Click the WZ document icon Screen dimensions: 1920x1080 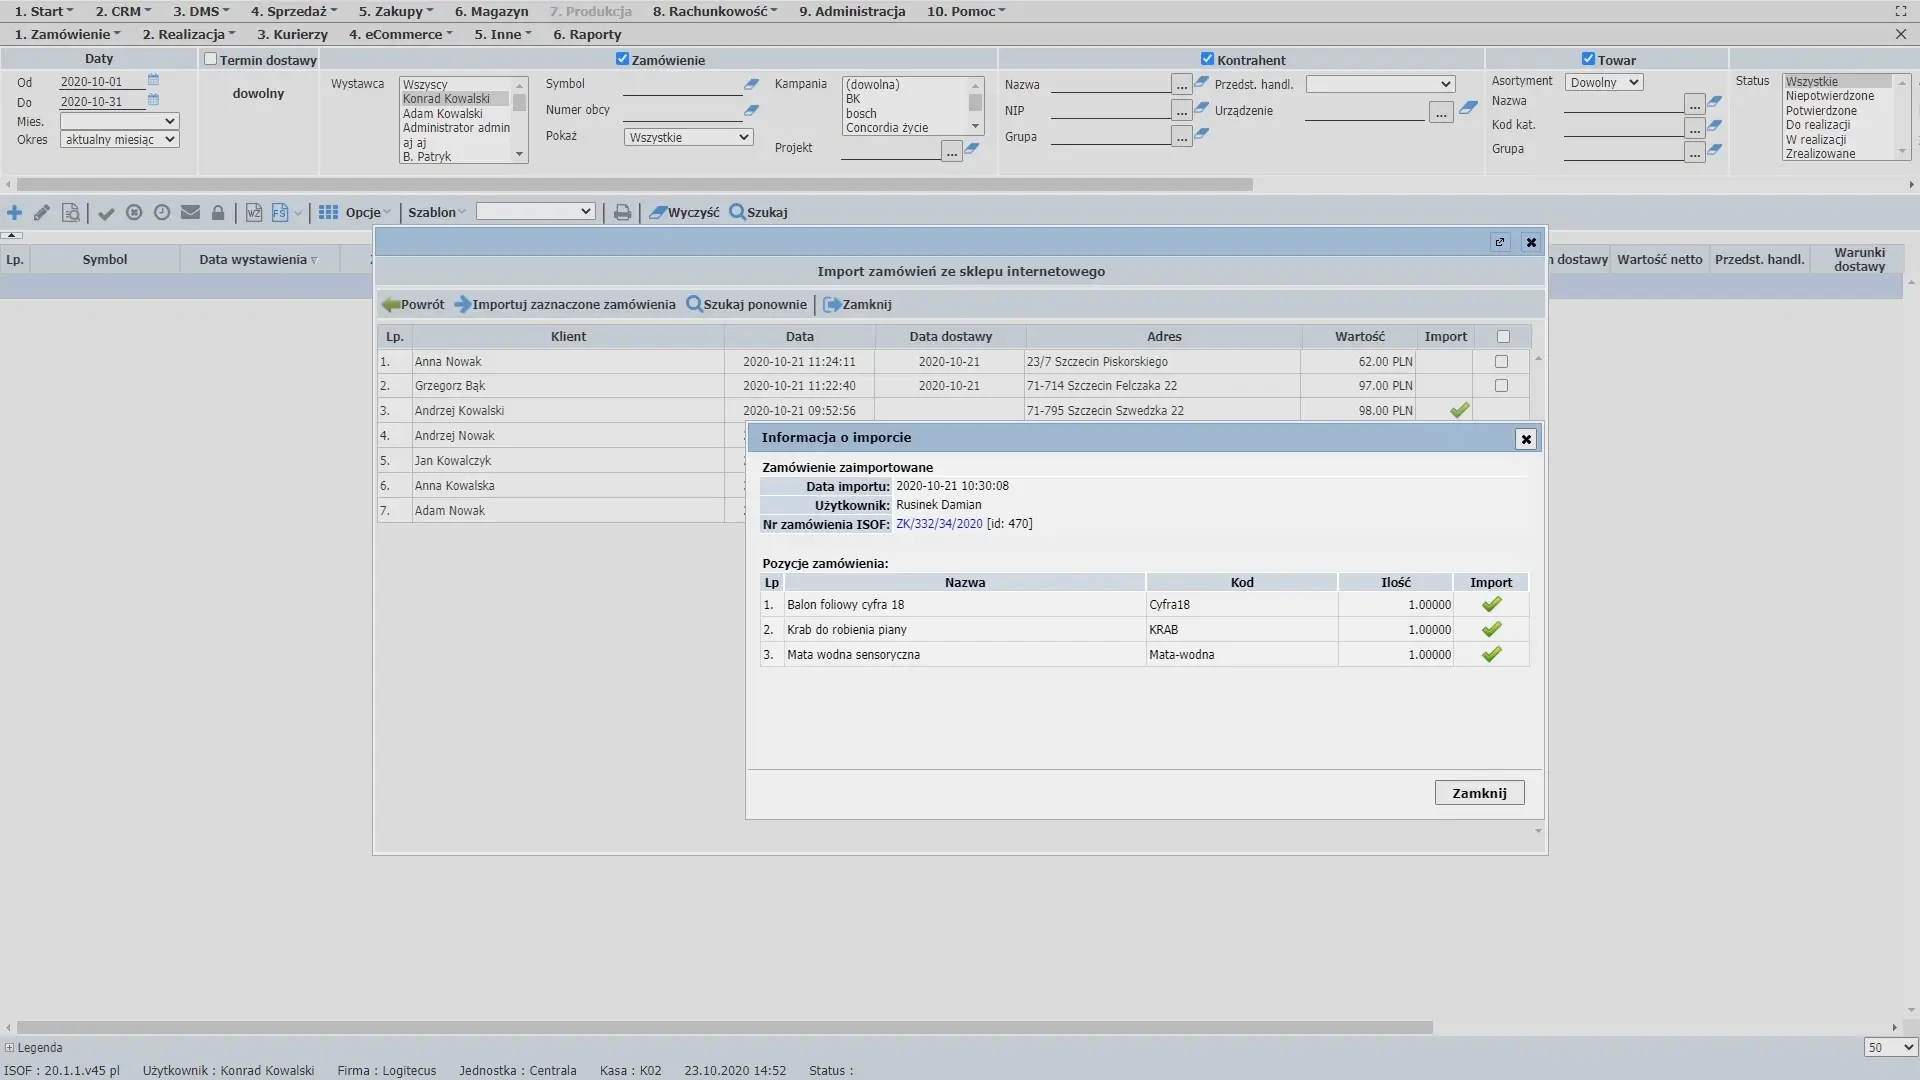click(254, 213)
